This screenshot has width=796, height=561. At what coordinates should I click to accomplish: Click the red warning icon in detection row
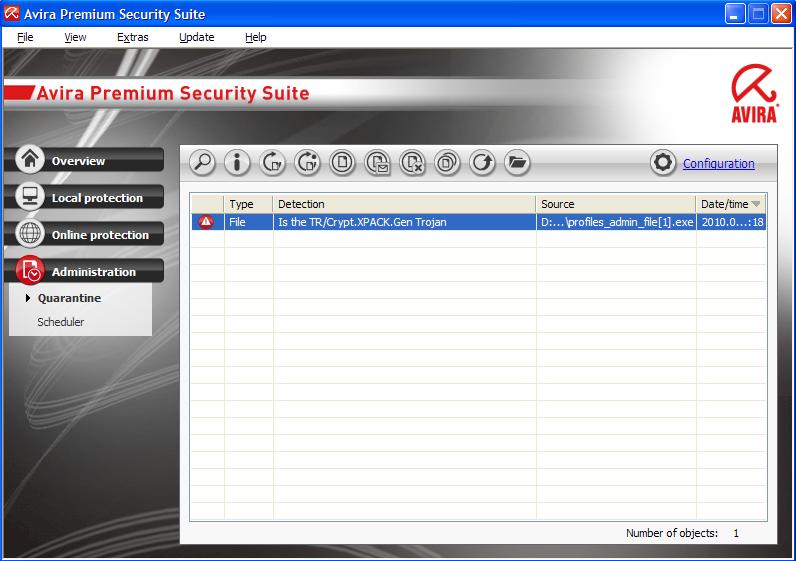point(206,222)
